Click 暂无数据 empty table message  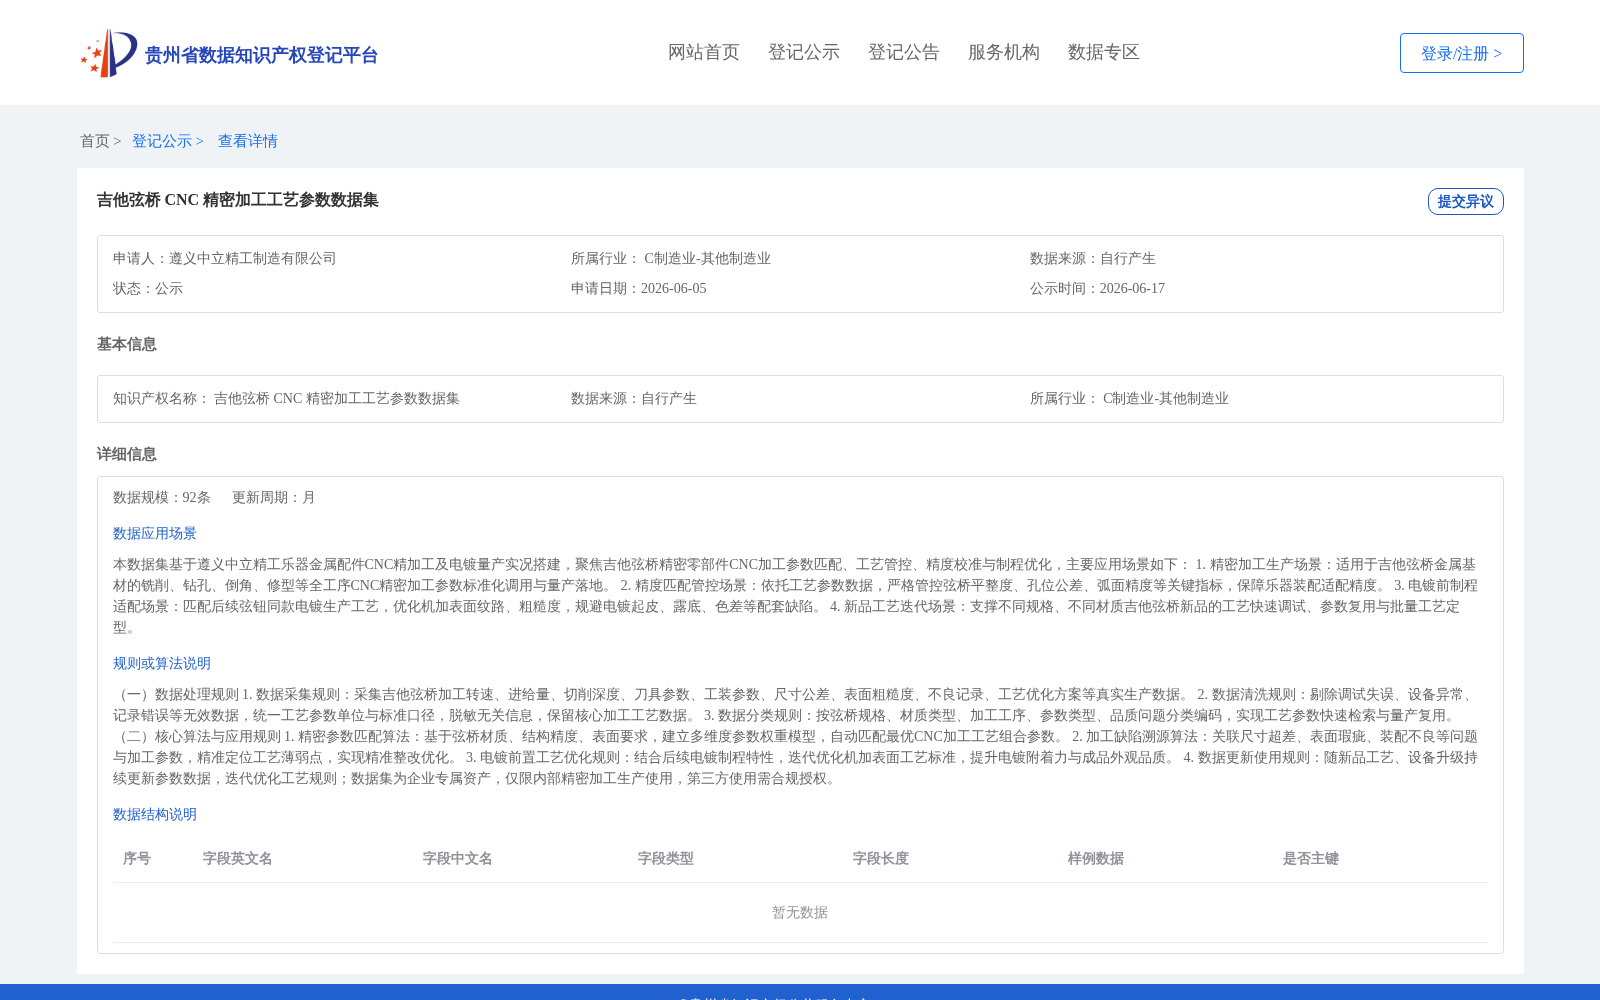[x=800, y=912]
